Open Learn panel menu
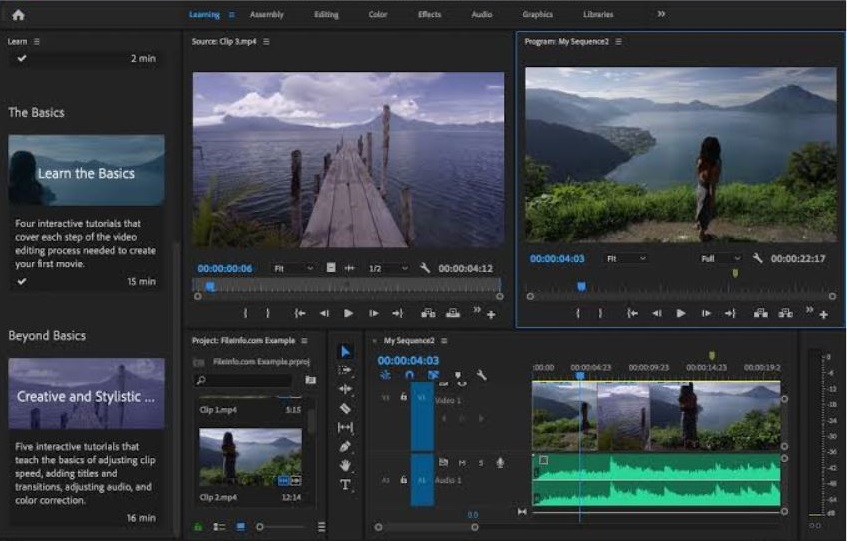 [37, 42]
